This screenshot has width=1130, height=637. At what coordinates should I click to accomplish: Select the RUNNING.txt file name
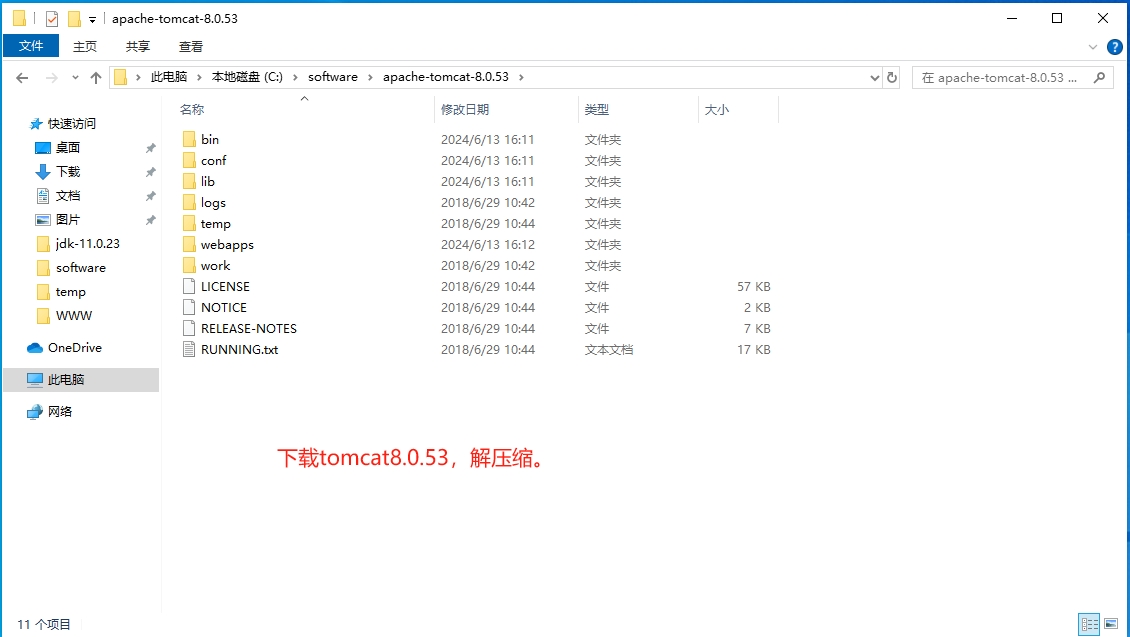(239, 349)
